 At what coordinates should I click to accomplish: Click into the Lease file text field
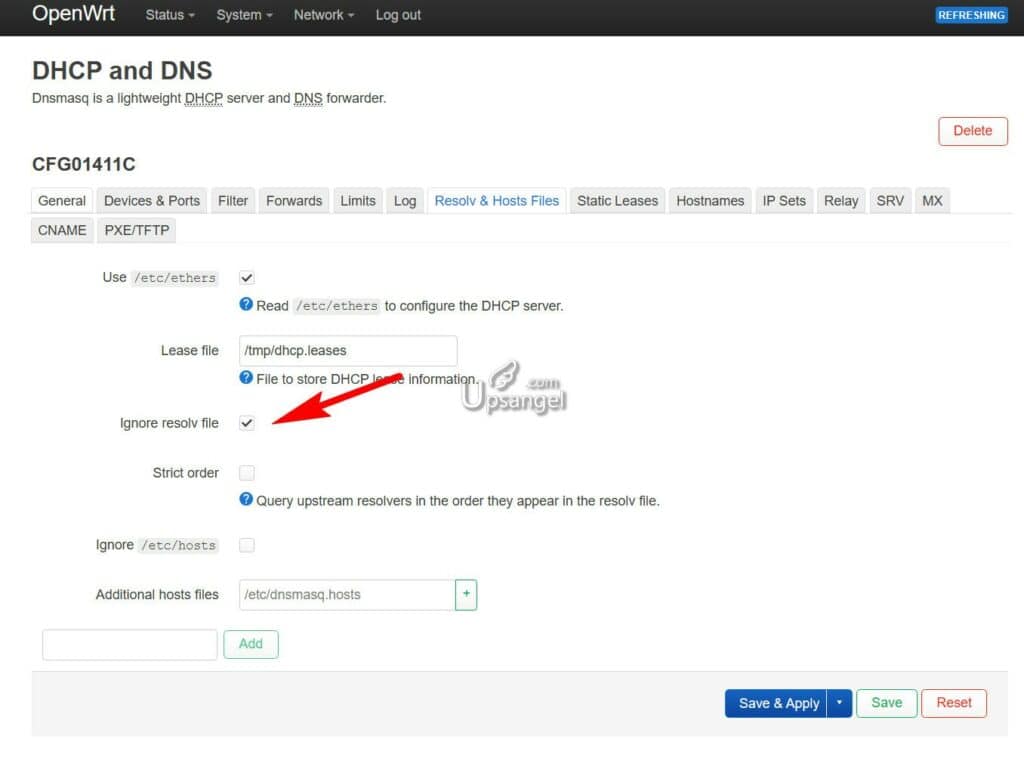[x=348, y=351]
